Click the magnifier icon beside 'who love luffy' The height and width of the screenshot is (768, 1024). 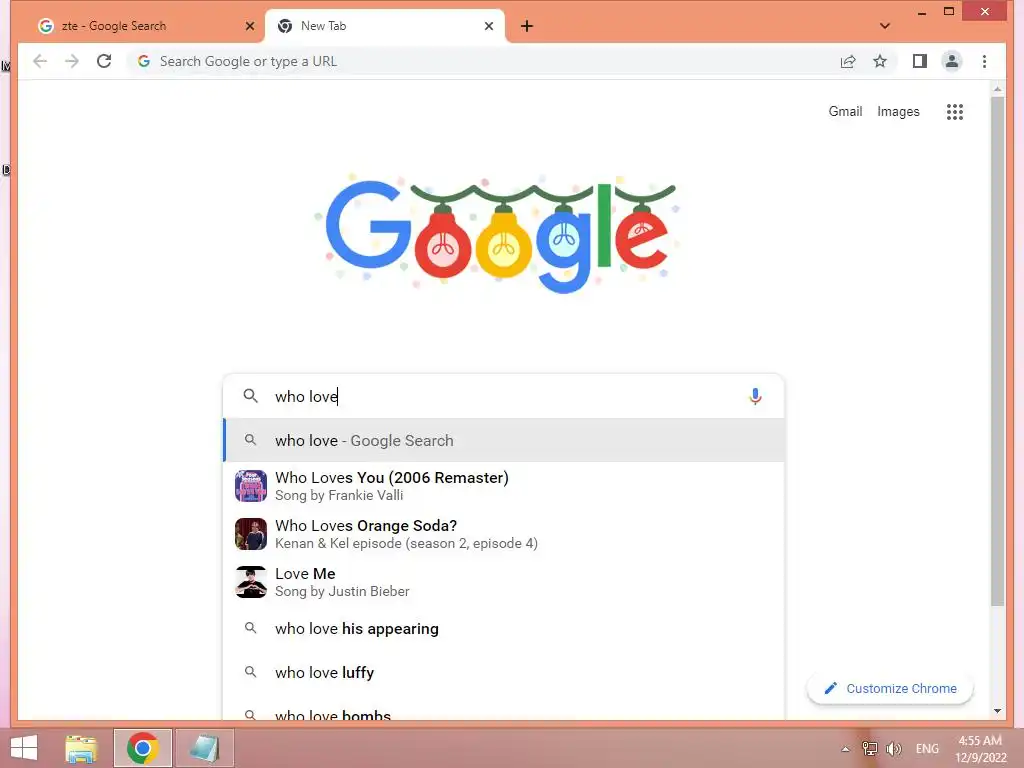250,671
